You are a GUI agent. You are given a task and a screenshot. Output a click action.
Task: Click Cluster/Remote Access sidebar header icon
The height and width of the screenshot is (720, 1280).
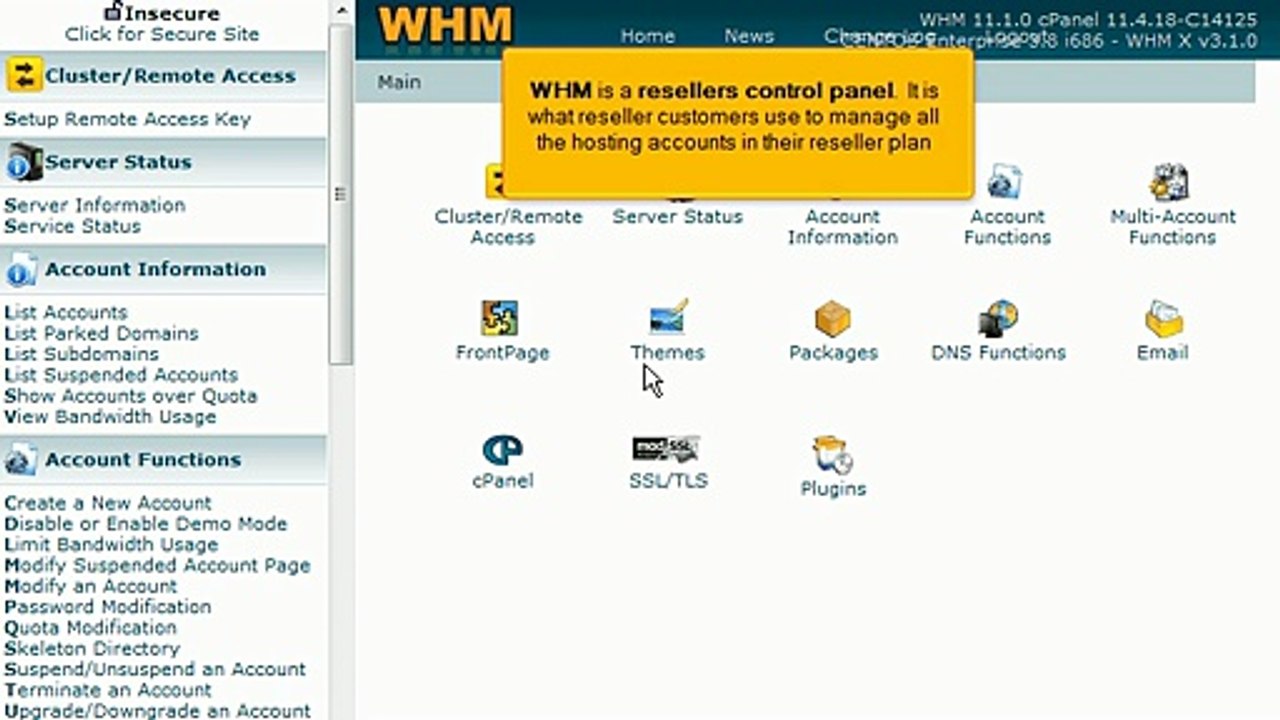23,75
